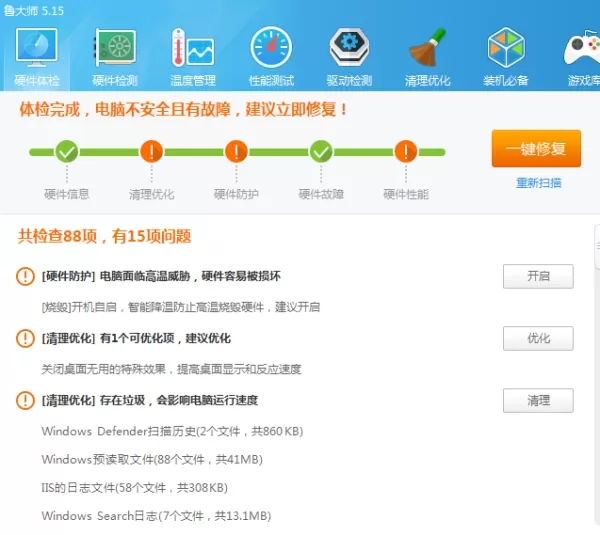Click the 硬件防护 step label
This screenshot has width=600, height=535.
point(236,194)
